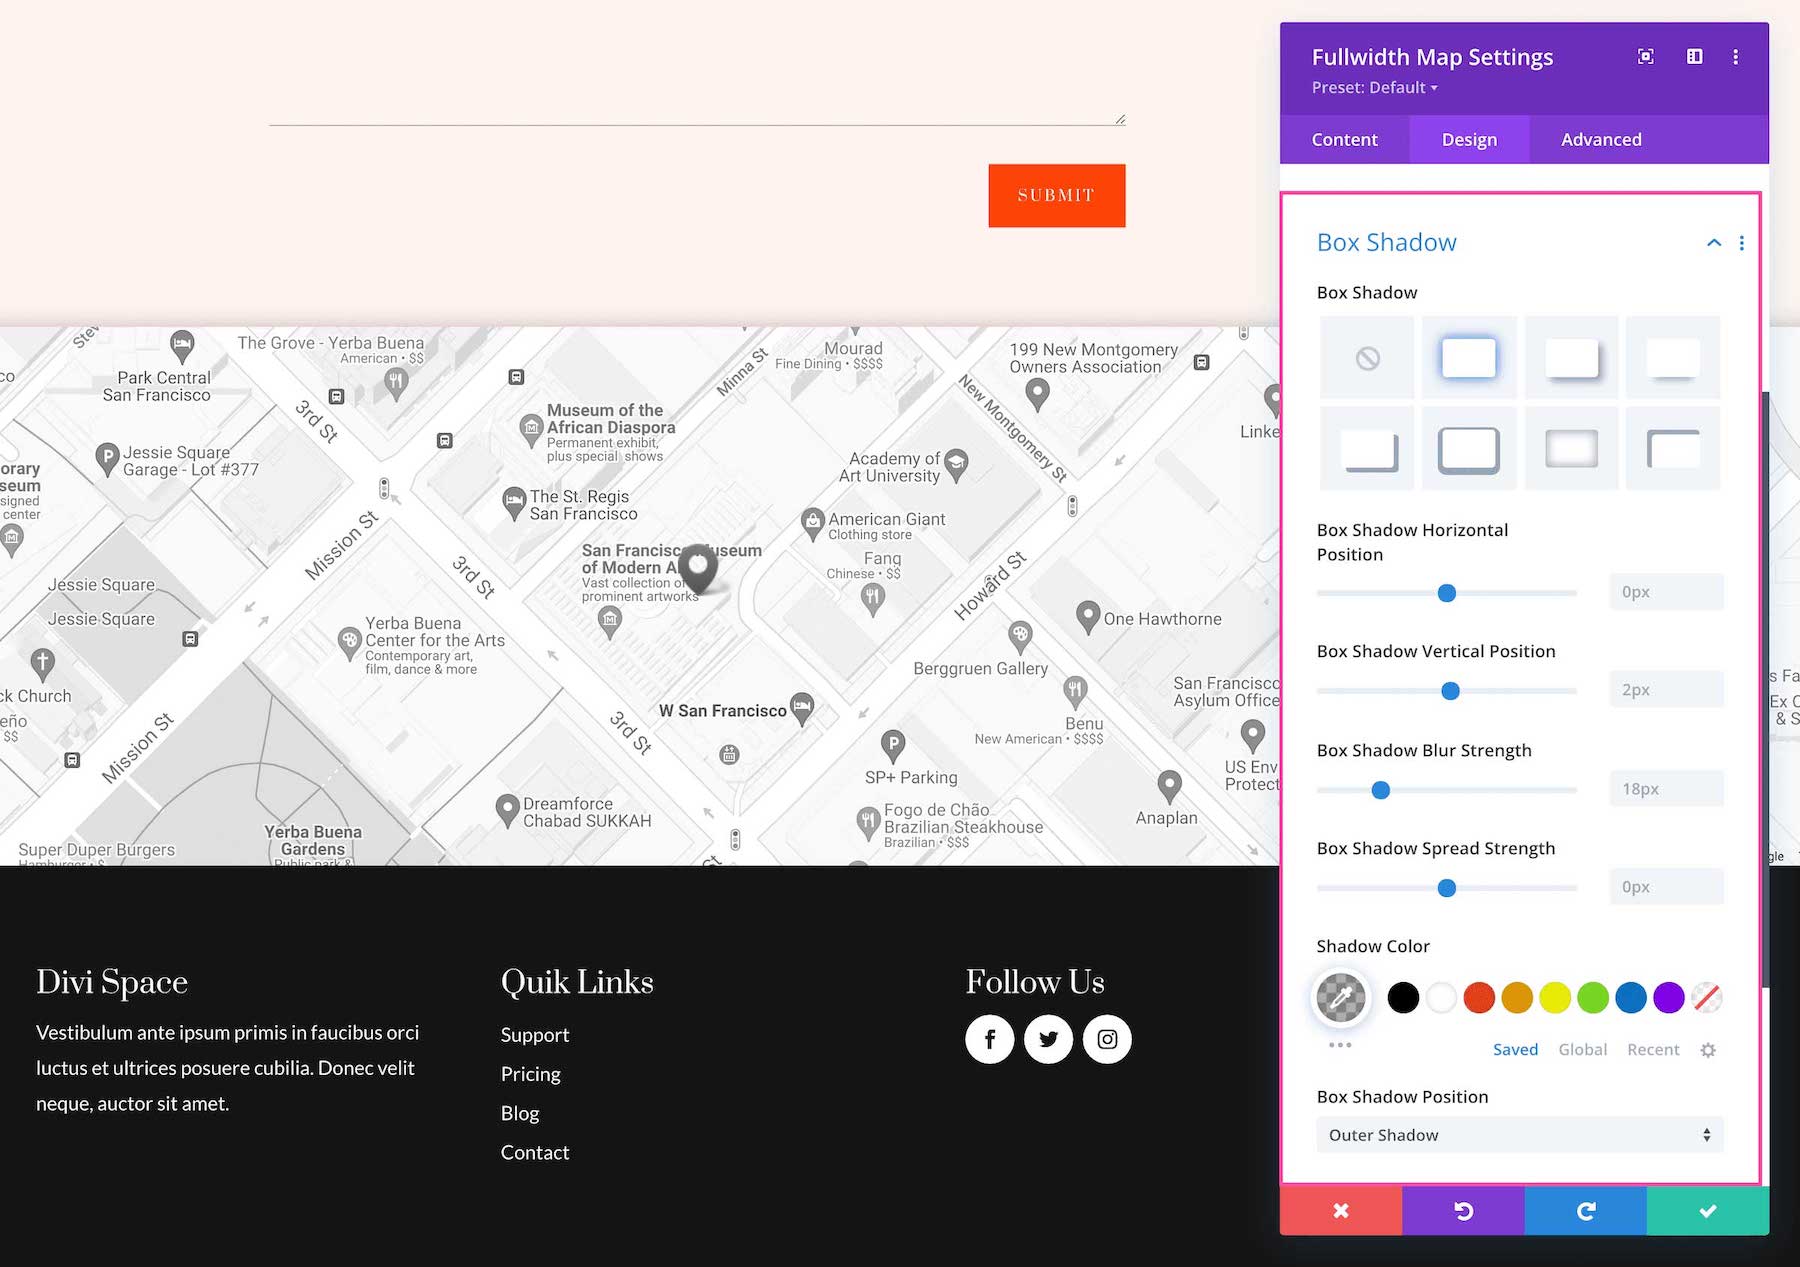Select the bottom-right corner shadow preset

point(1367,448)
